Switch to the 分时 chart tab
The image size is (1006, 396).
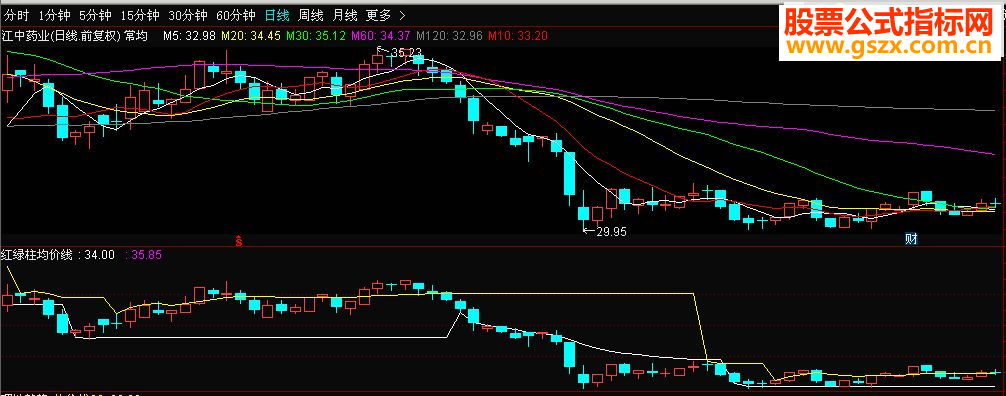coord(17,15)
